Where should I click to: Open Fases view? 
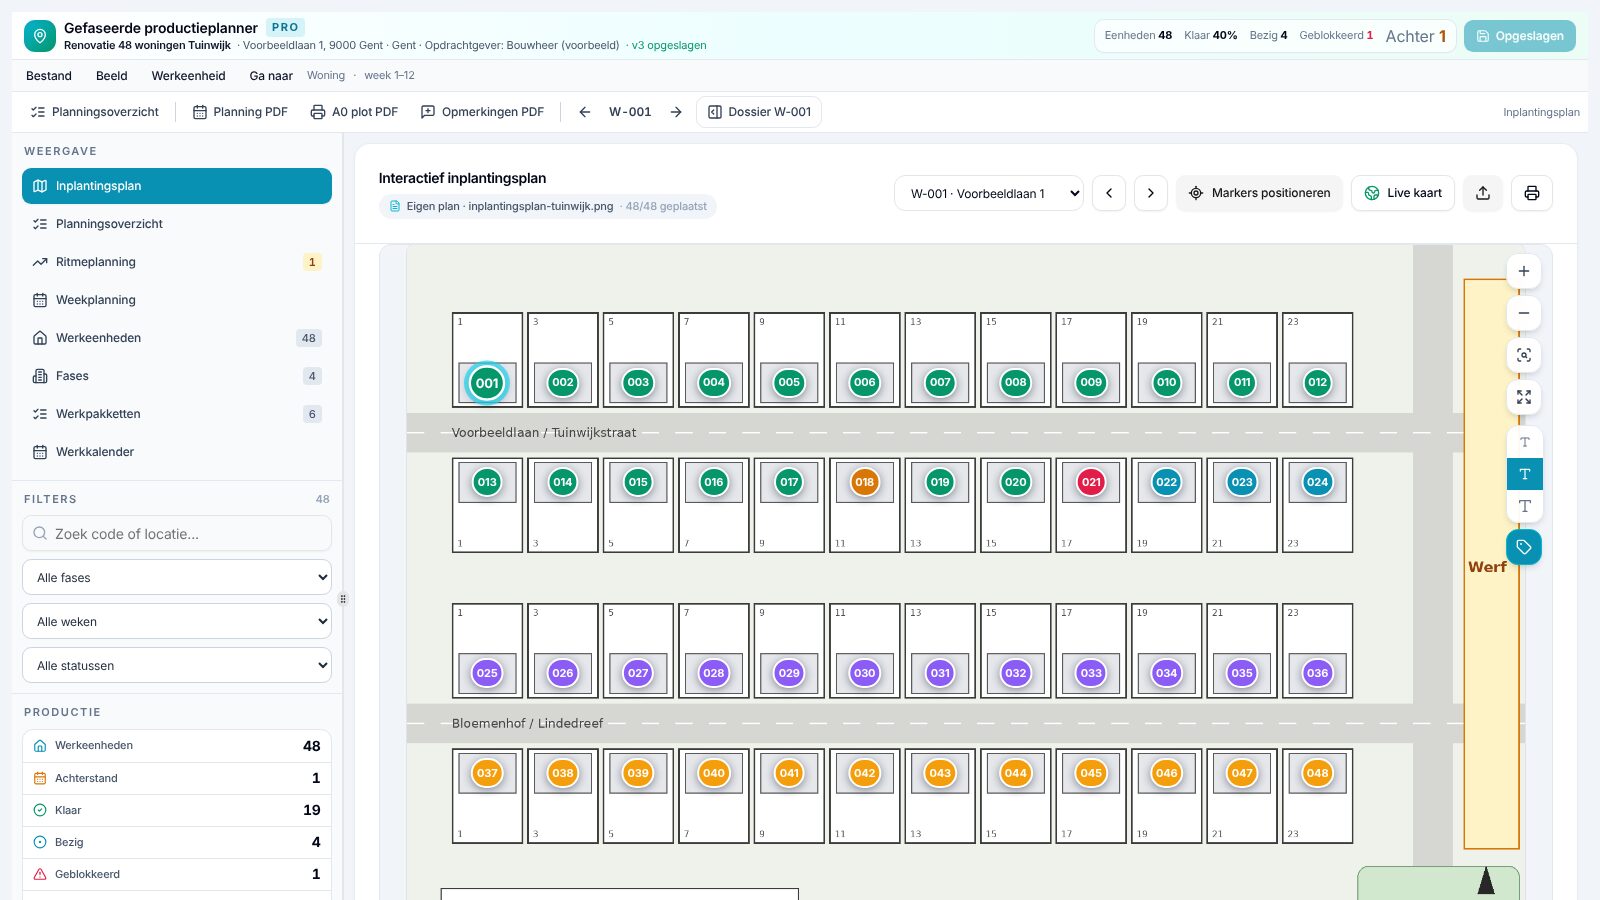(177, 376)
